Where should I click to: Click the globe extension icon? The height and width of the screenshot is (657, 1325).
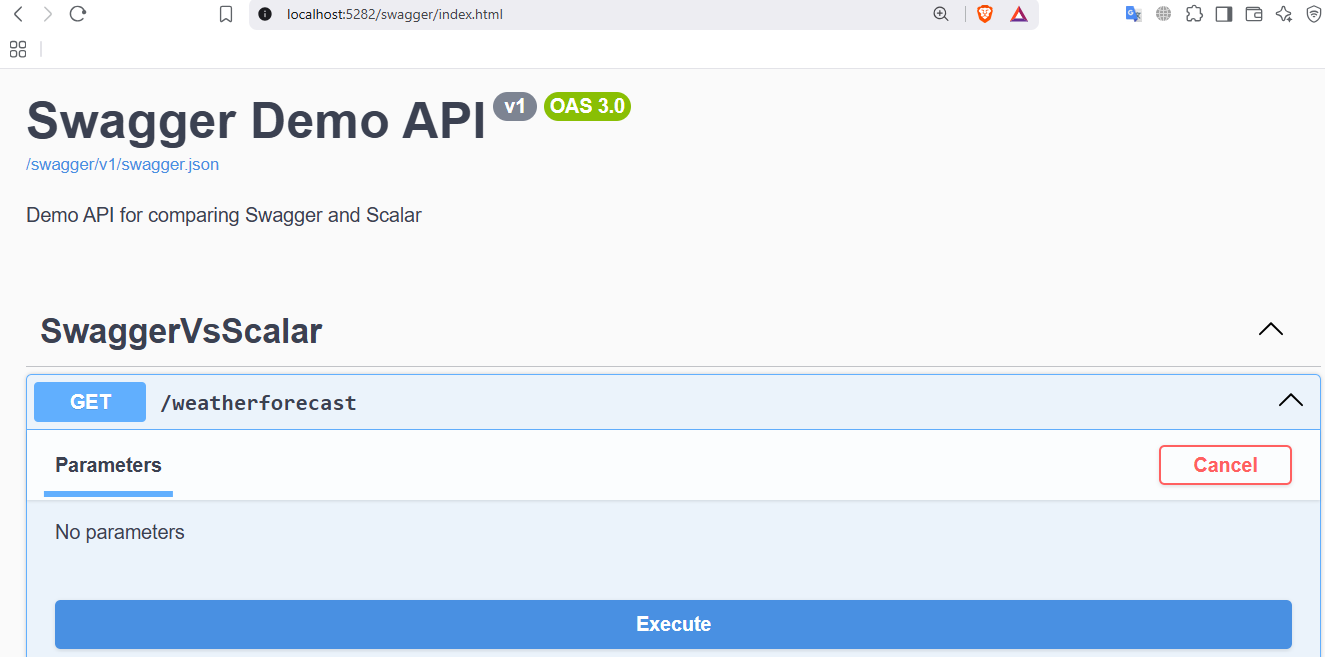[1163, 14]
